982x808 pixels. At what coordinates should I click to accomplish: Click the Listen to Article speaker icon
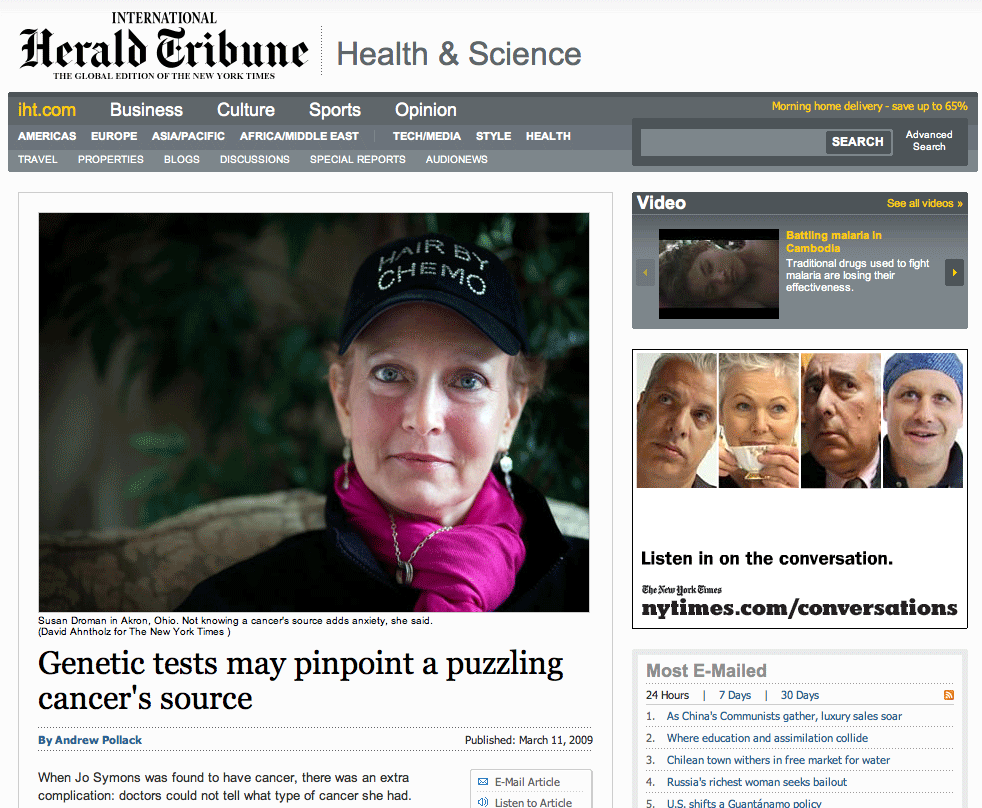[x=483, y=802]
